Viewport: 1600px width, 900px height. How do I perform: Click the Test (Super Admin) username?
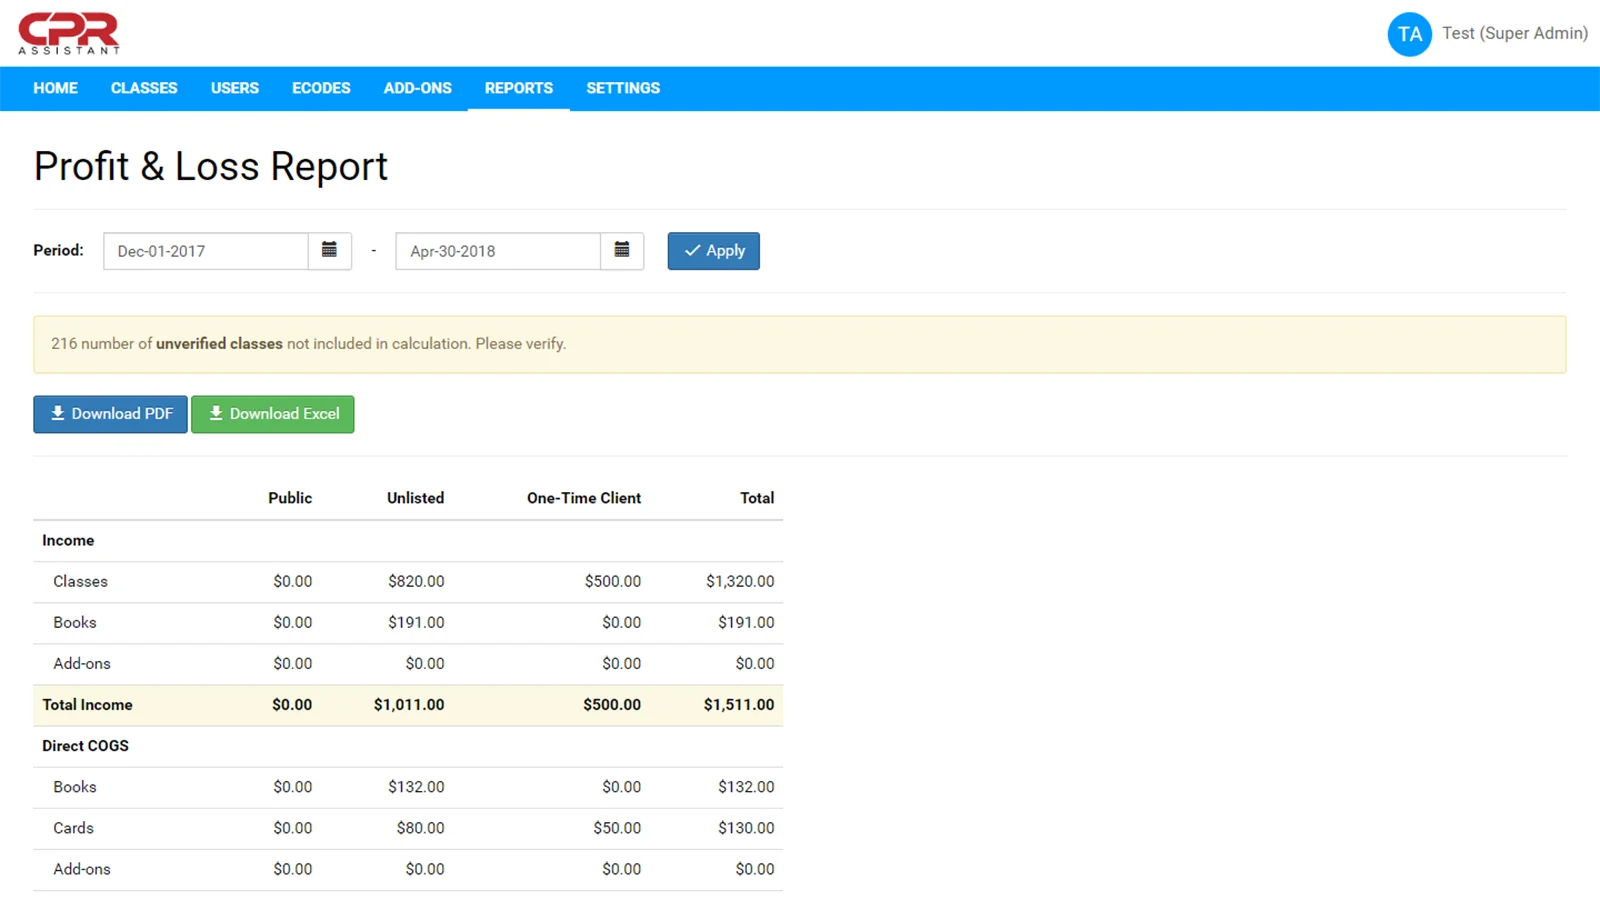(1514, 33)
